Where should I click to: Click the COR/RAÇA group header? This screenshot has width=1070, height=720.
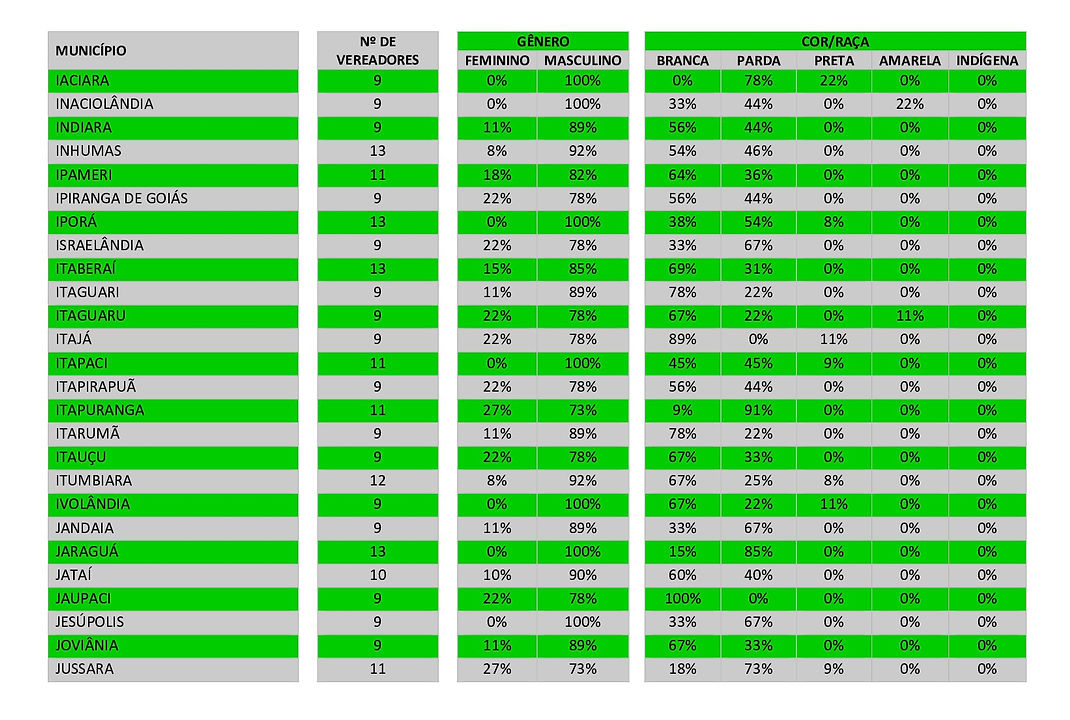click(835, 41)
